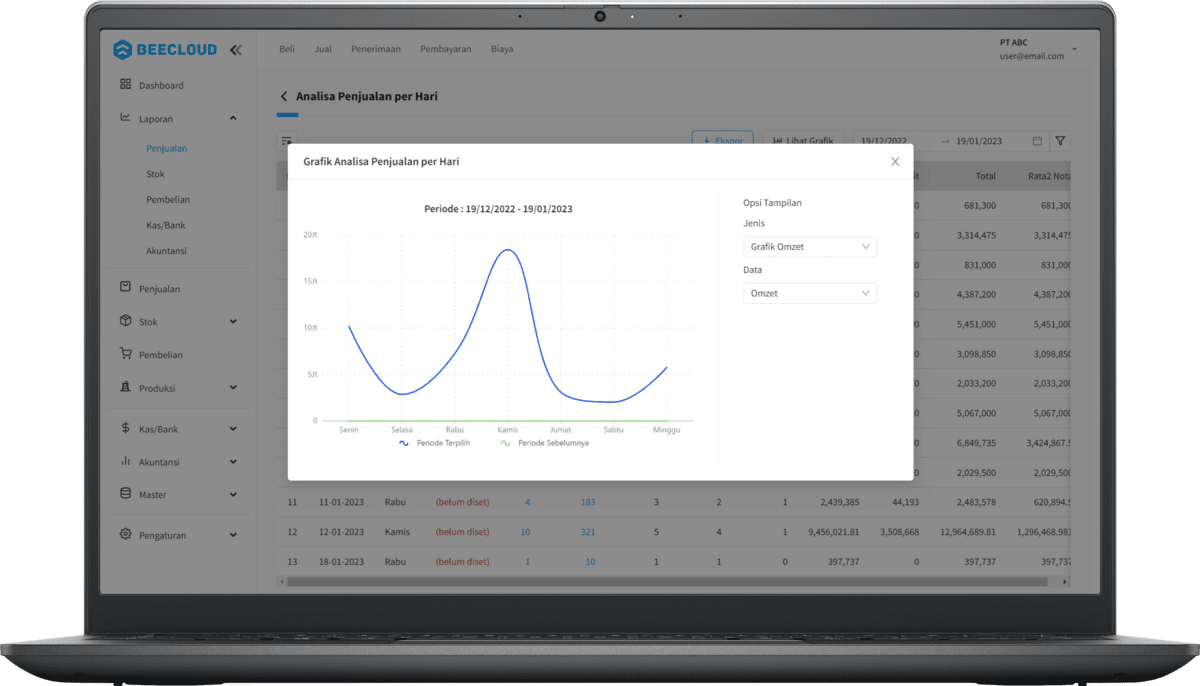Click the Stok box icon

[125, 321]
